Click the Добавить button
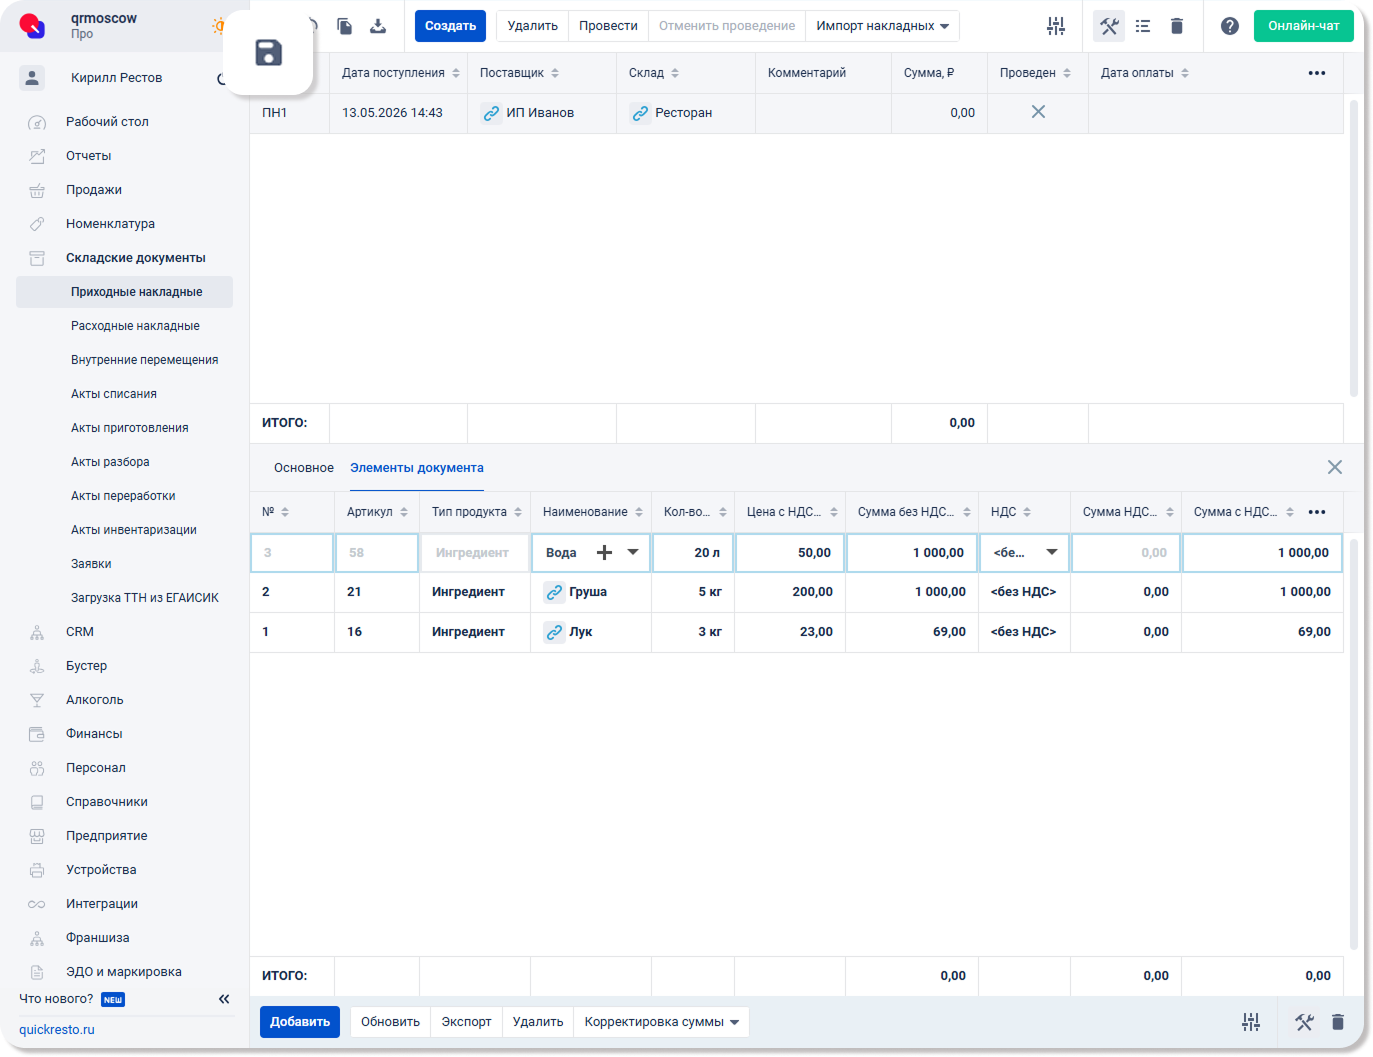Viewport: 1373px width, 1057px height. [x=300, y=1022]
